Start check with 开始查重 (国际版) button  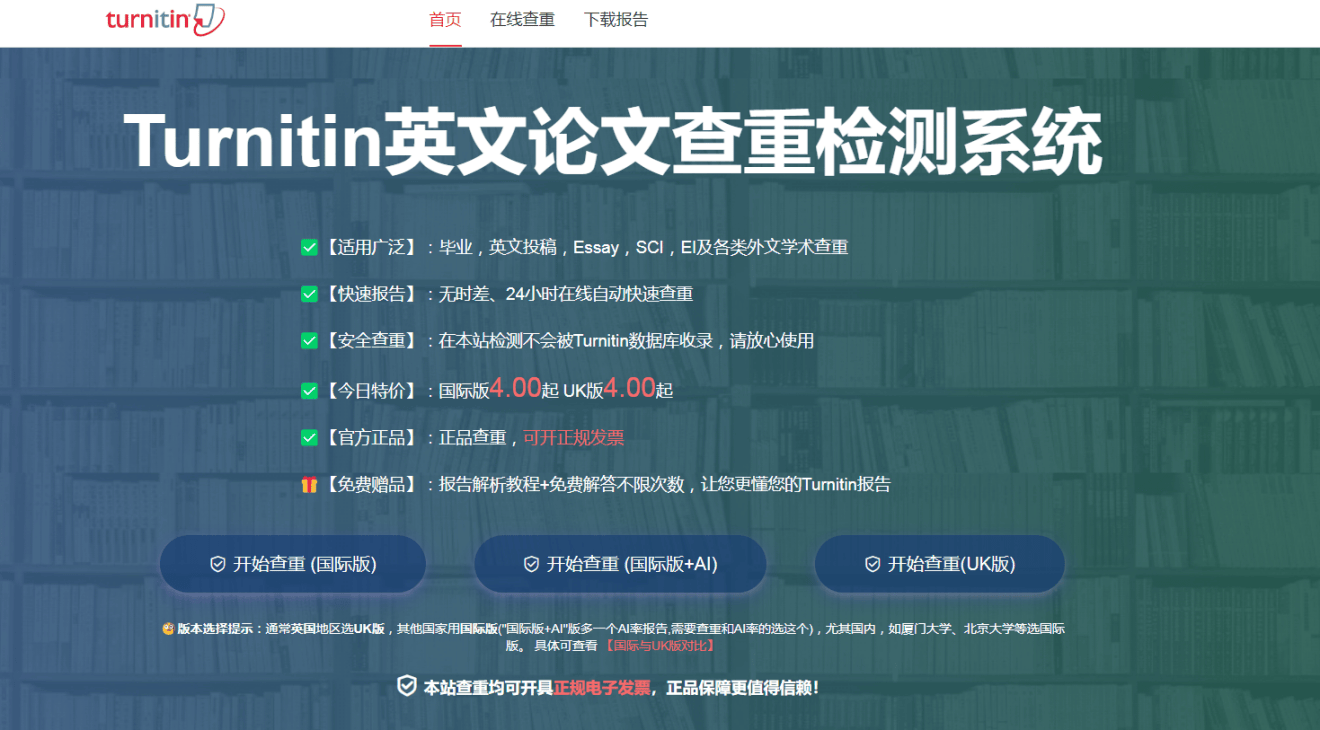coord(293,564)
